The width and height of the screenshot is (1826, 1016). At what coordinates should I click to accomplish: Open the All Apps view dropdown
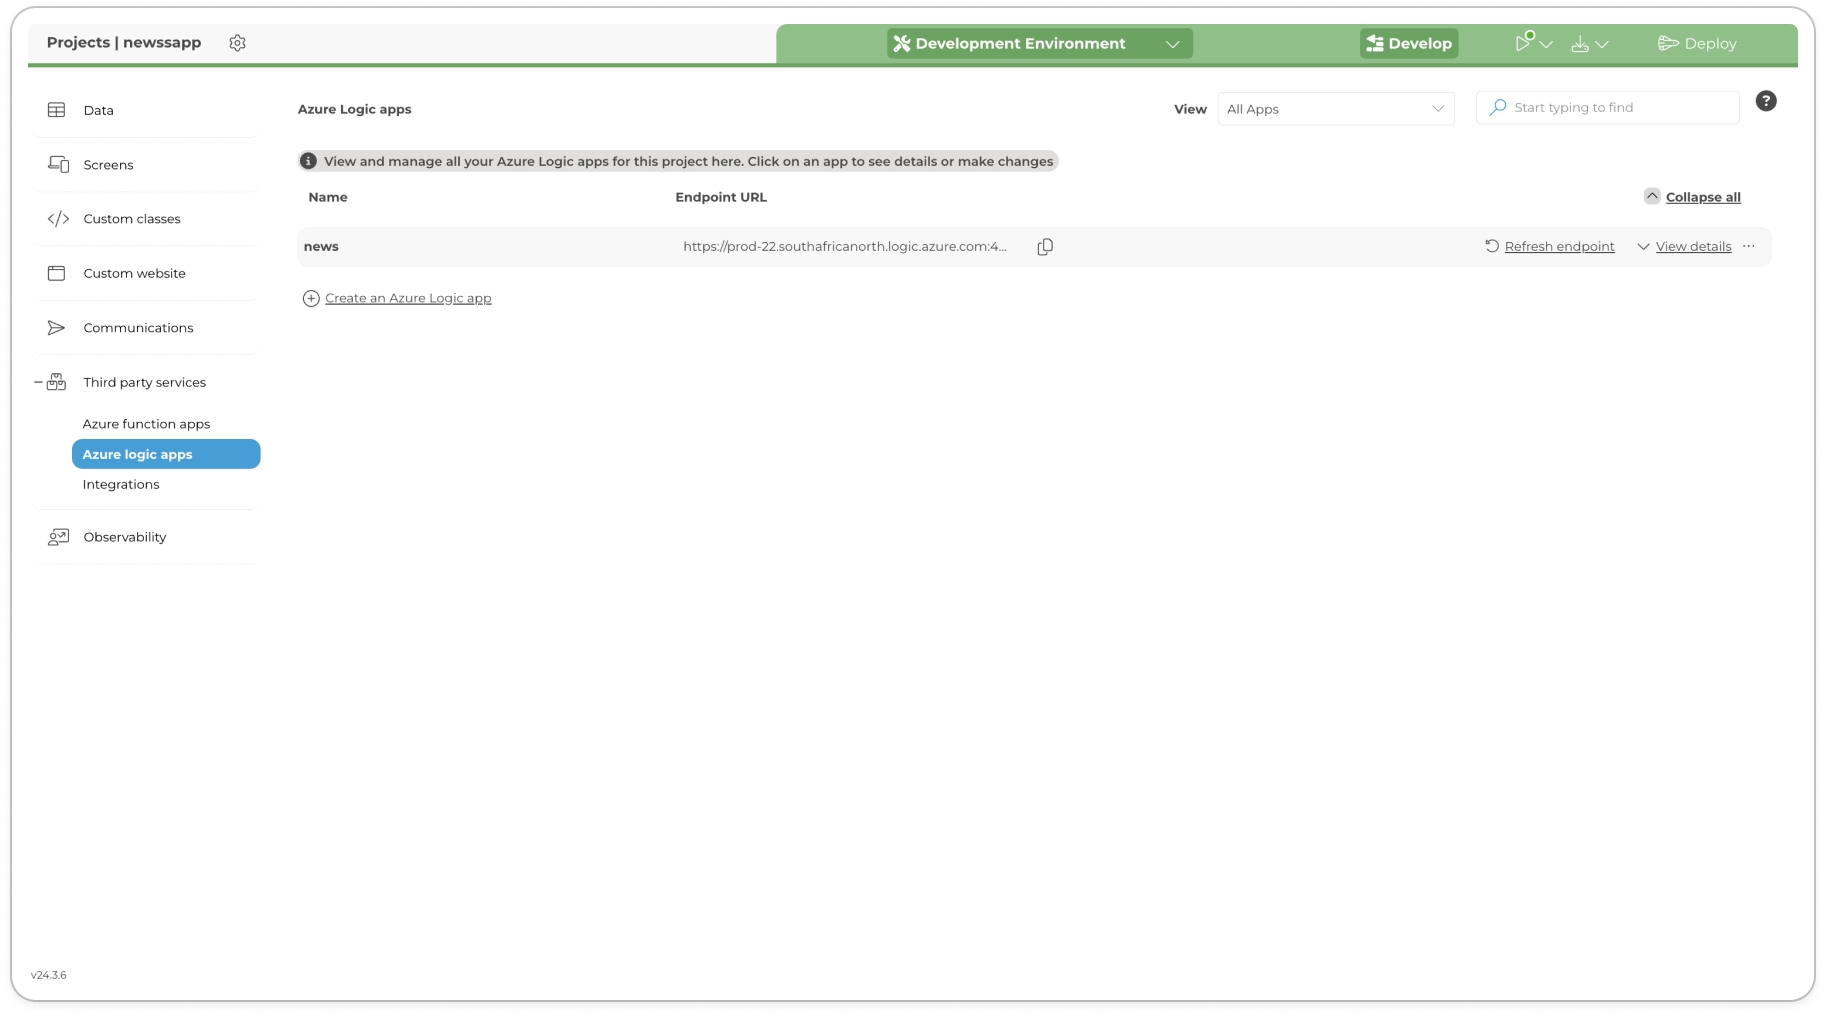point(1335,109)
